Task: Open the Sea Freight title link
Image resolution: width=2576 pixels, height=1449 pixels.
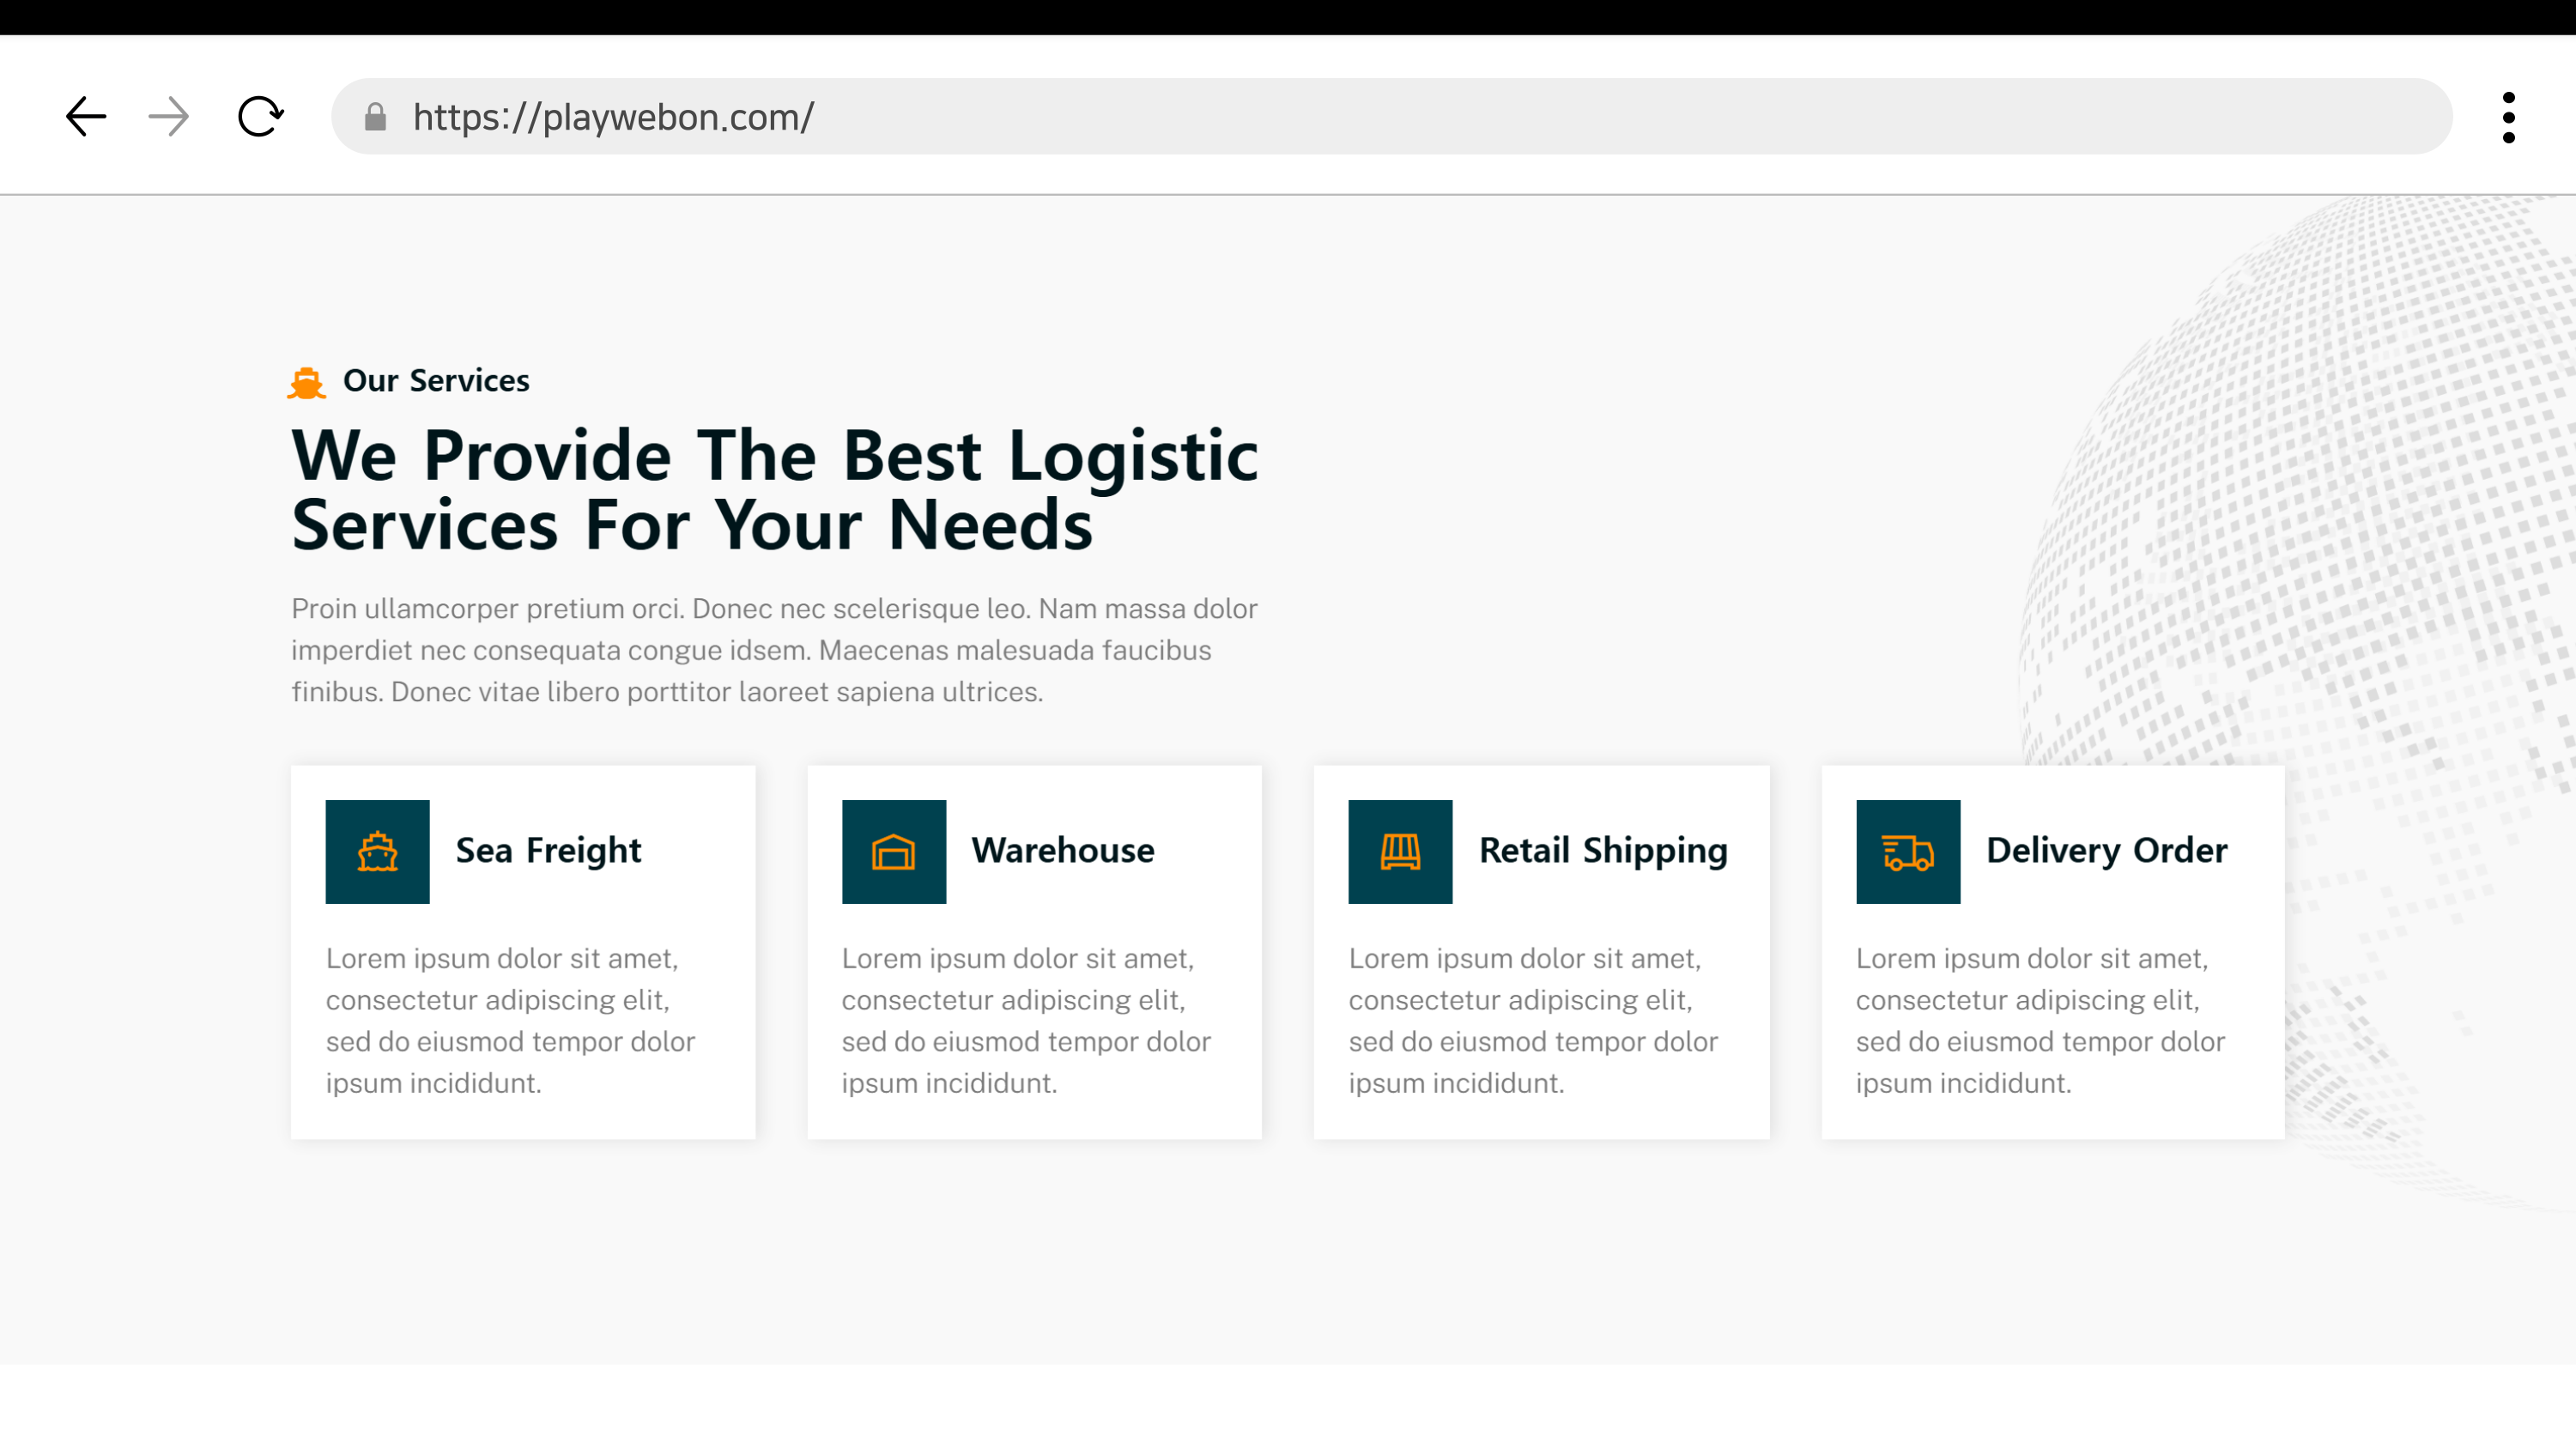Action: (548, 850)
